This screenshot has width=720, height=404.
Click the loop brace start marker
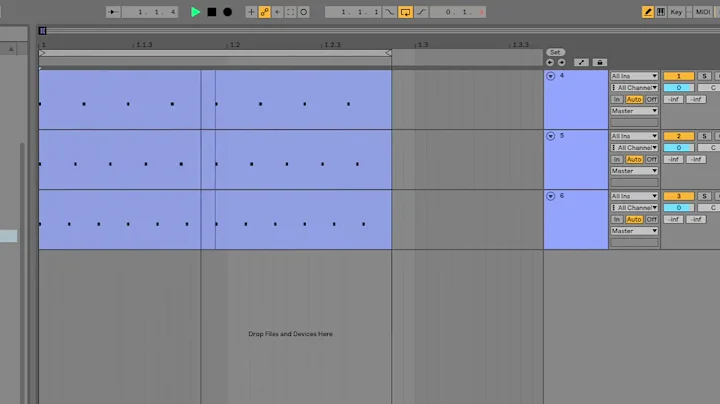click(x=42, y=53)
